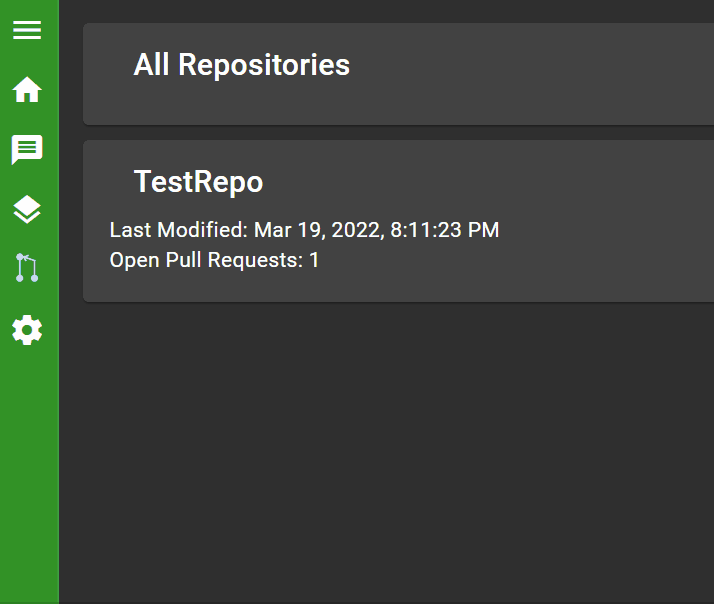Open settings with the gear icon
The image size is (714, 604).
coord(27,330)
